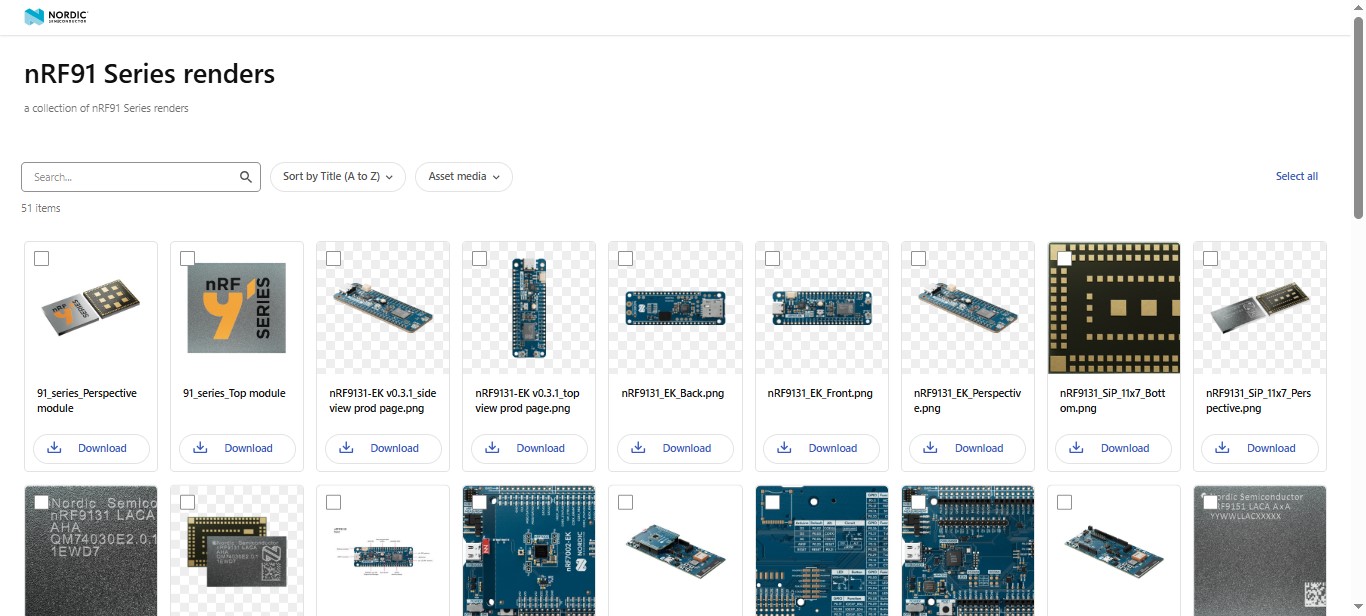Click download icon for 91_series_Top module

click(200, 448)
